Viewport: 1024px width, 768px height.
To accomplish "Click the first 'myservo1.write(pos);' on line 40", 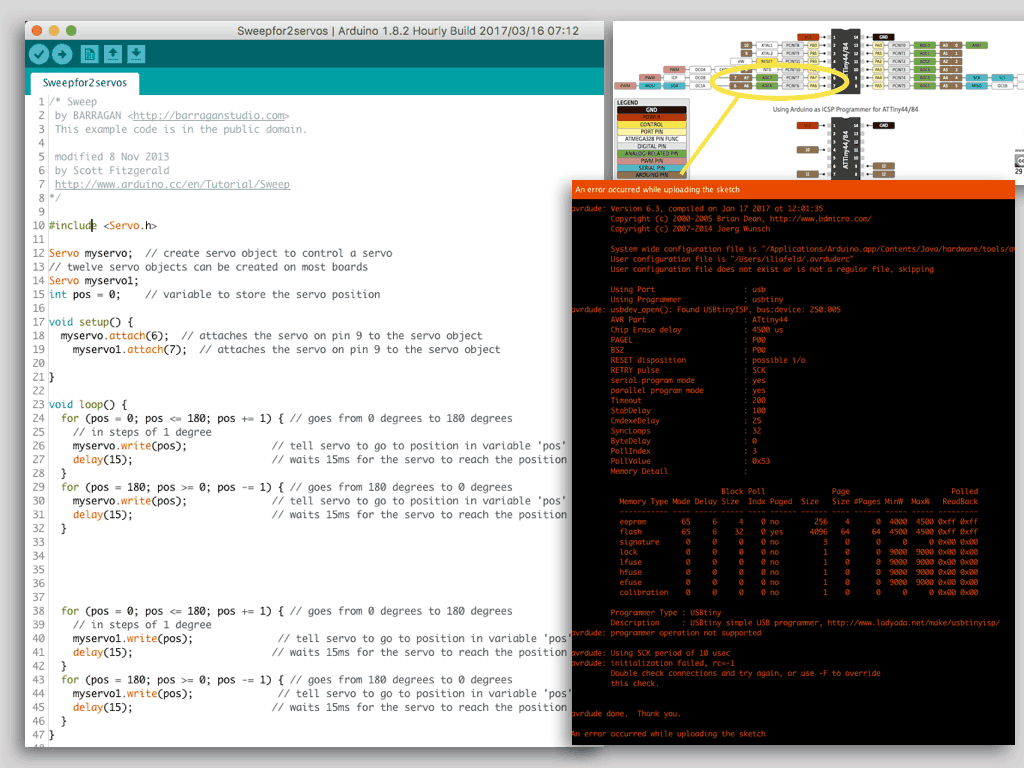I will point(133,639).
